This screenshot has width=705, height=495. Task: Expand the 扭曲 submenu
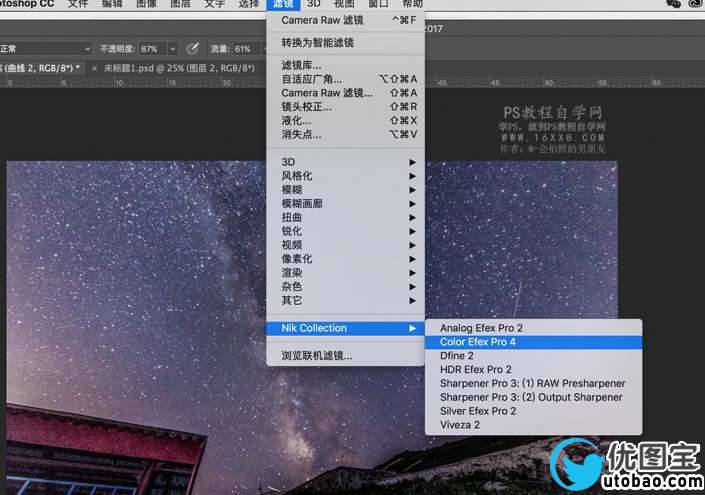(x=345, y=218)
